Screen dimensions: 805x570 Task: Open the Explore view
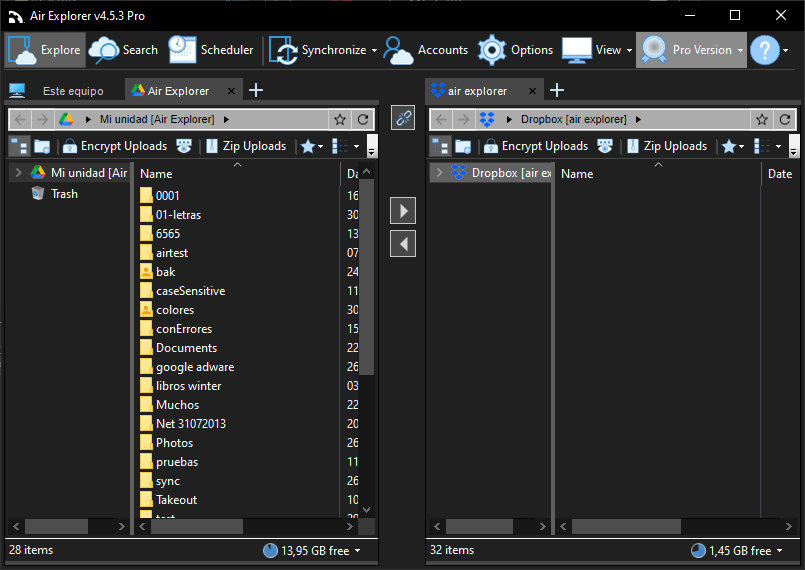[45, 50]
